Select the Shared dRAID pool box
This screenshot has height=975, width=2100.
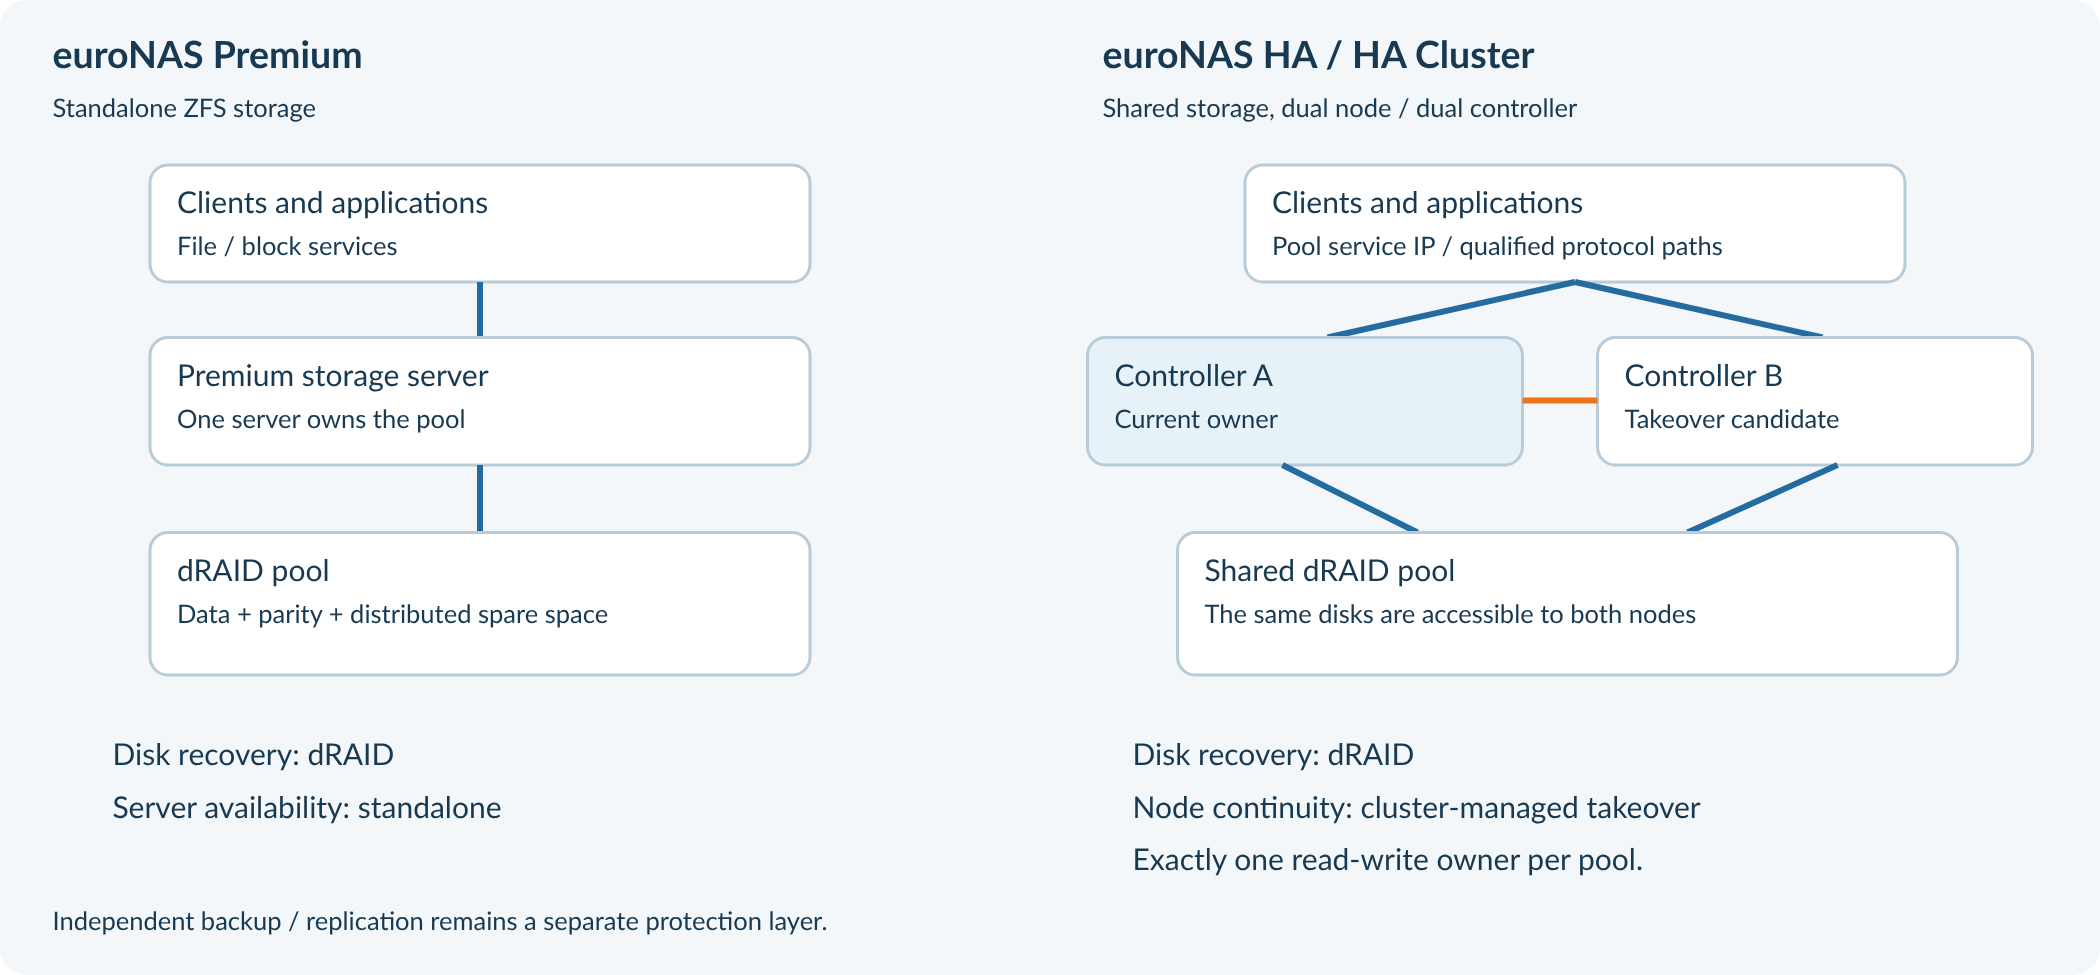point(1567,604)
